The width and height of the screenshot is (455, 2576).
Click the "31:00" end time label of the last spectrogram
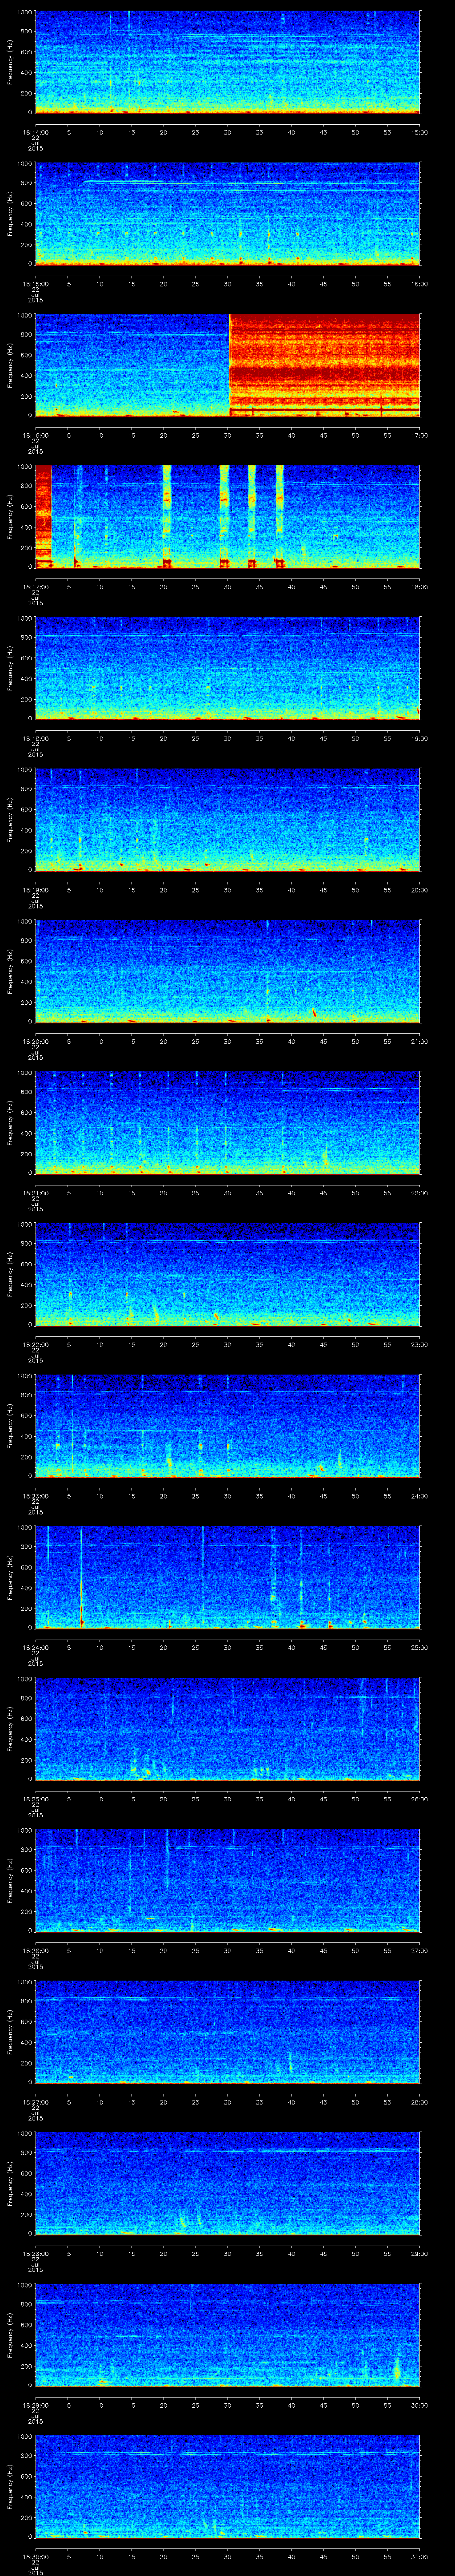pyautogui.click(x=419, y=2557)
